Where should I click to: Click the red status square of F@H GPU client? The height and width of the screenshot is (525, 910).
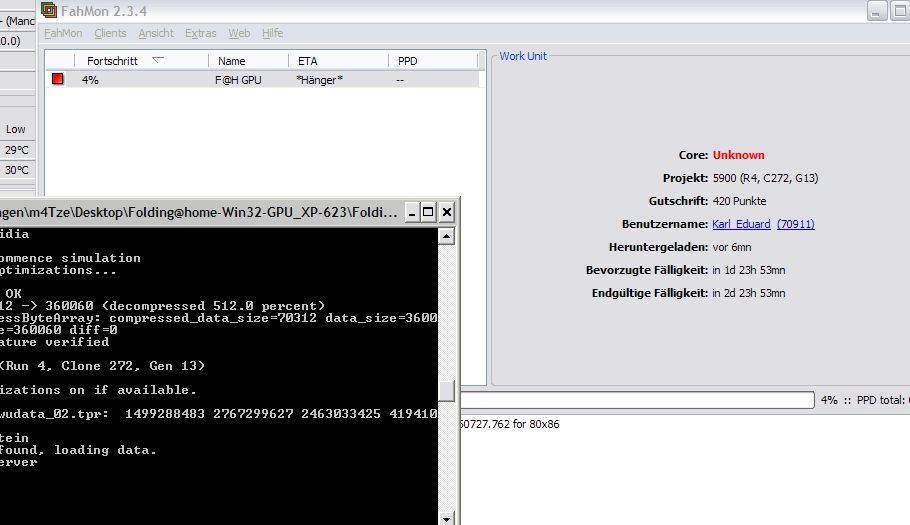tap(57, 78)
